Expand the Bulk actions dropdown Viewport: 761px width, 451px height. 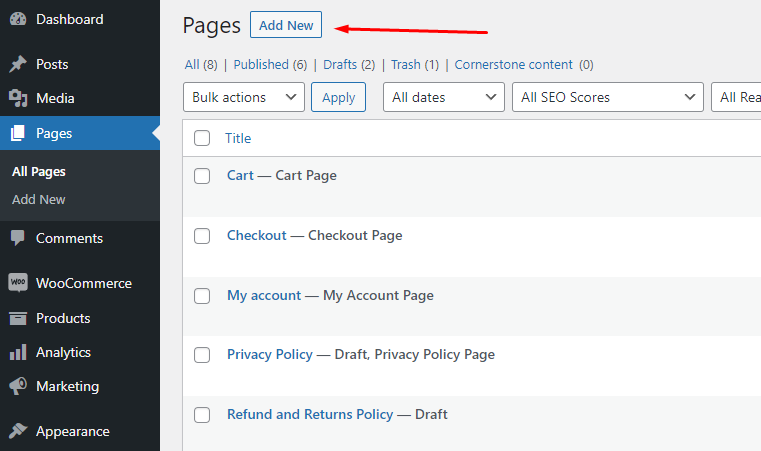(x=244, y=97)
